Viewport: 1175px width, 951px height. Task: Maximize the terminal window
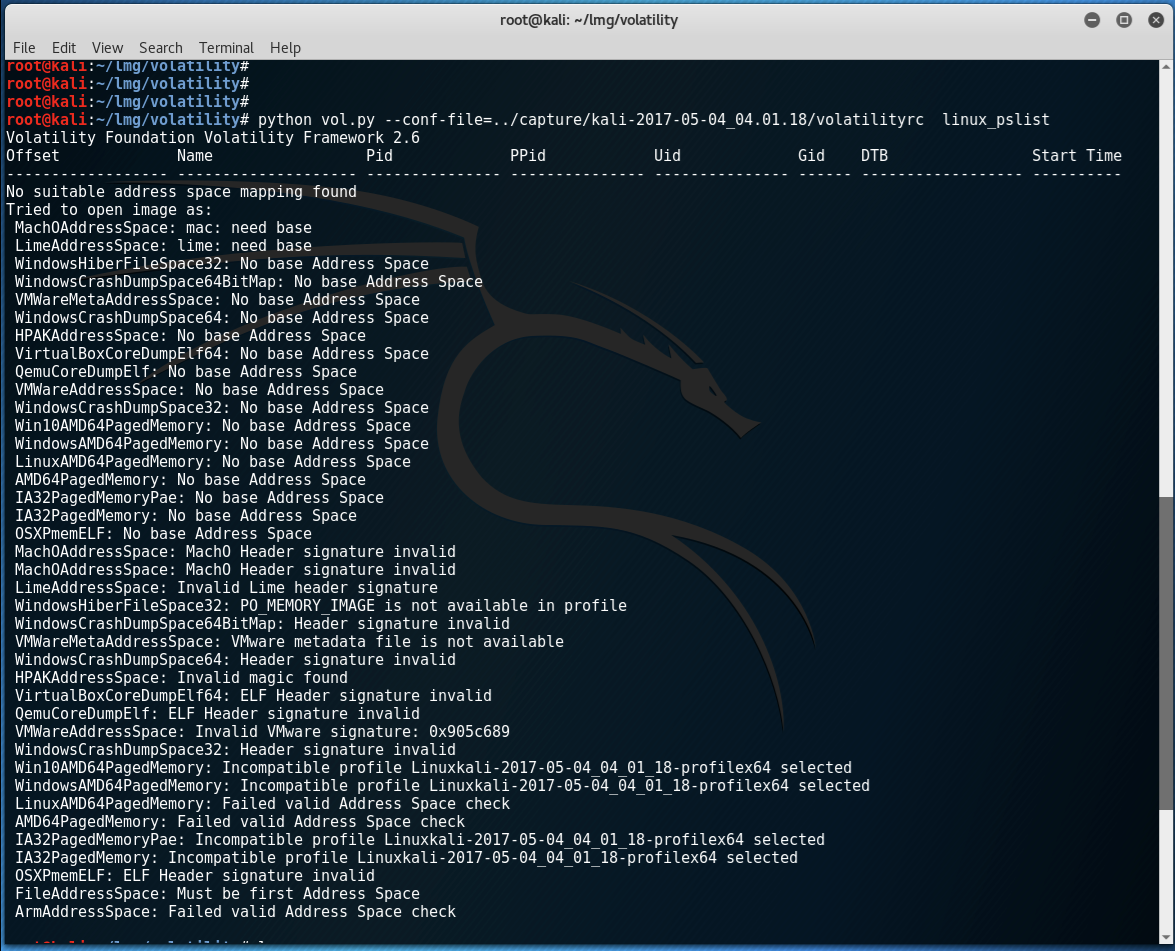[1124, 20]
